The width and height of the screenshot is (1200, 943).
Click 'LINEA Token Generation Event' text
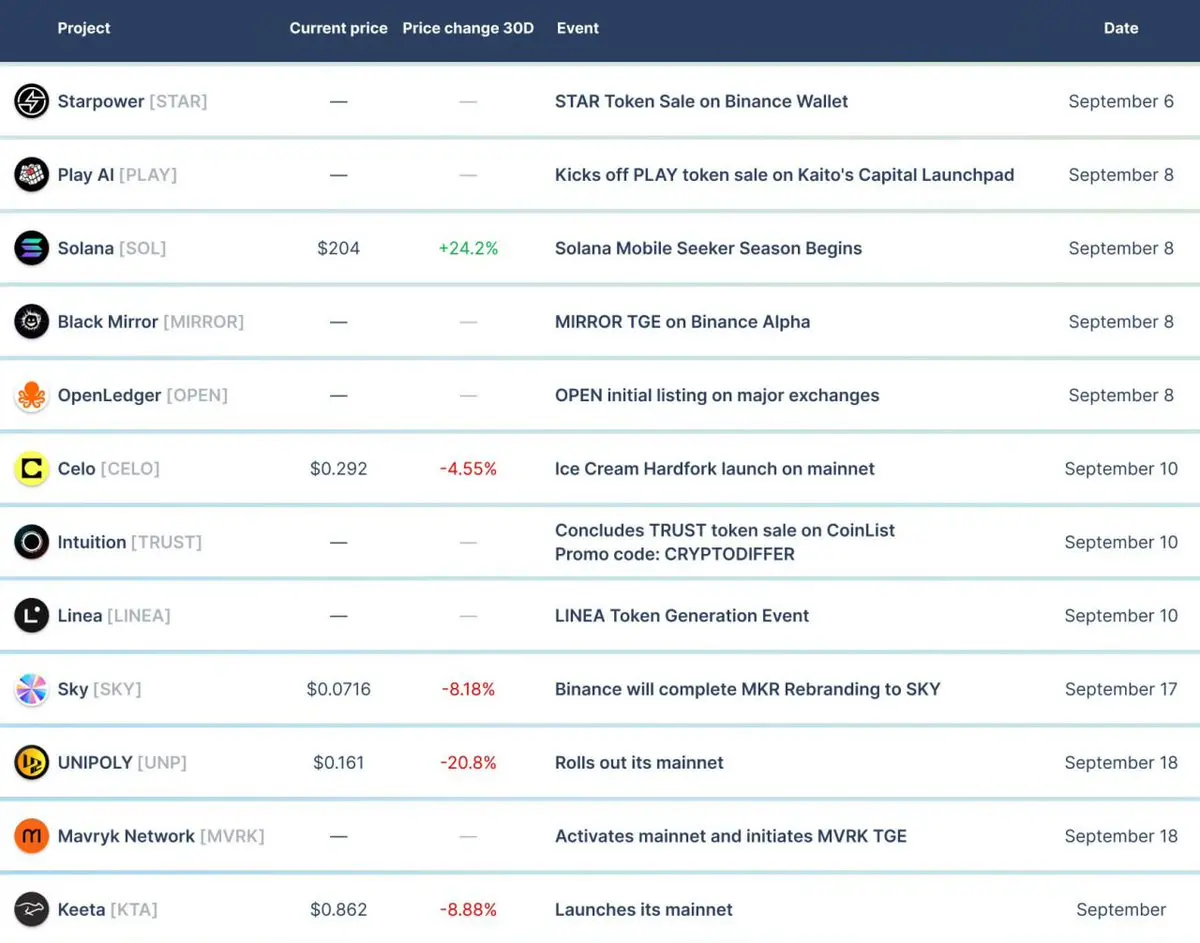pos(682,616)
